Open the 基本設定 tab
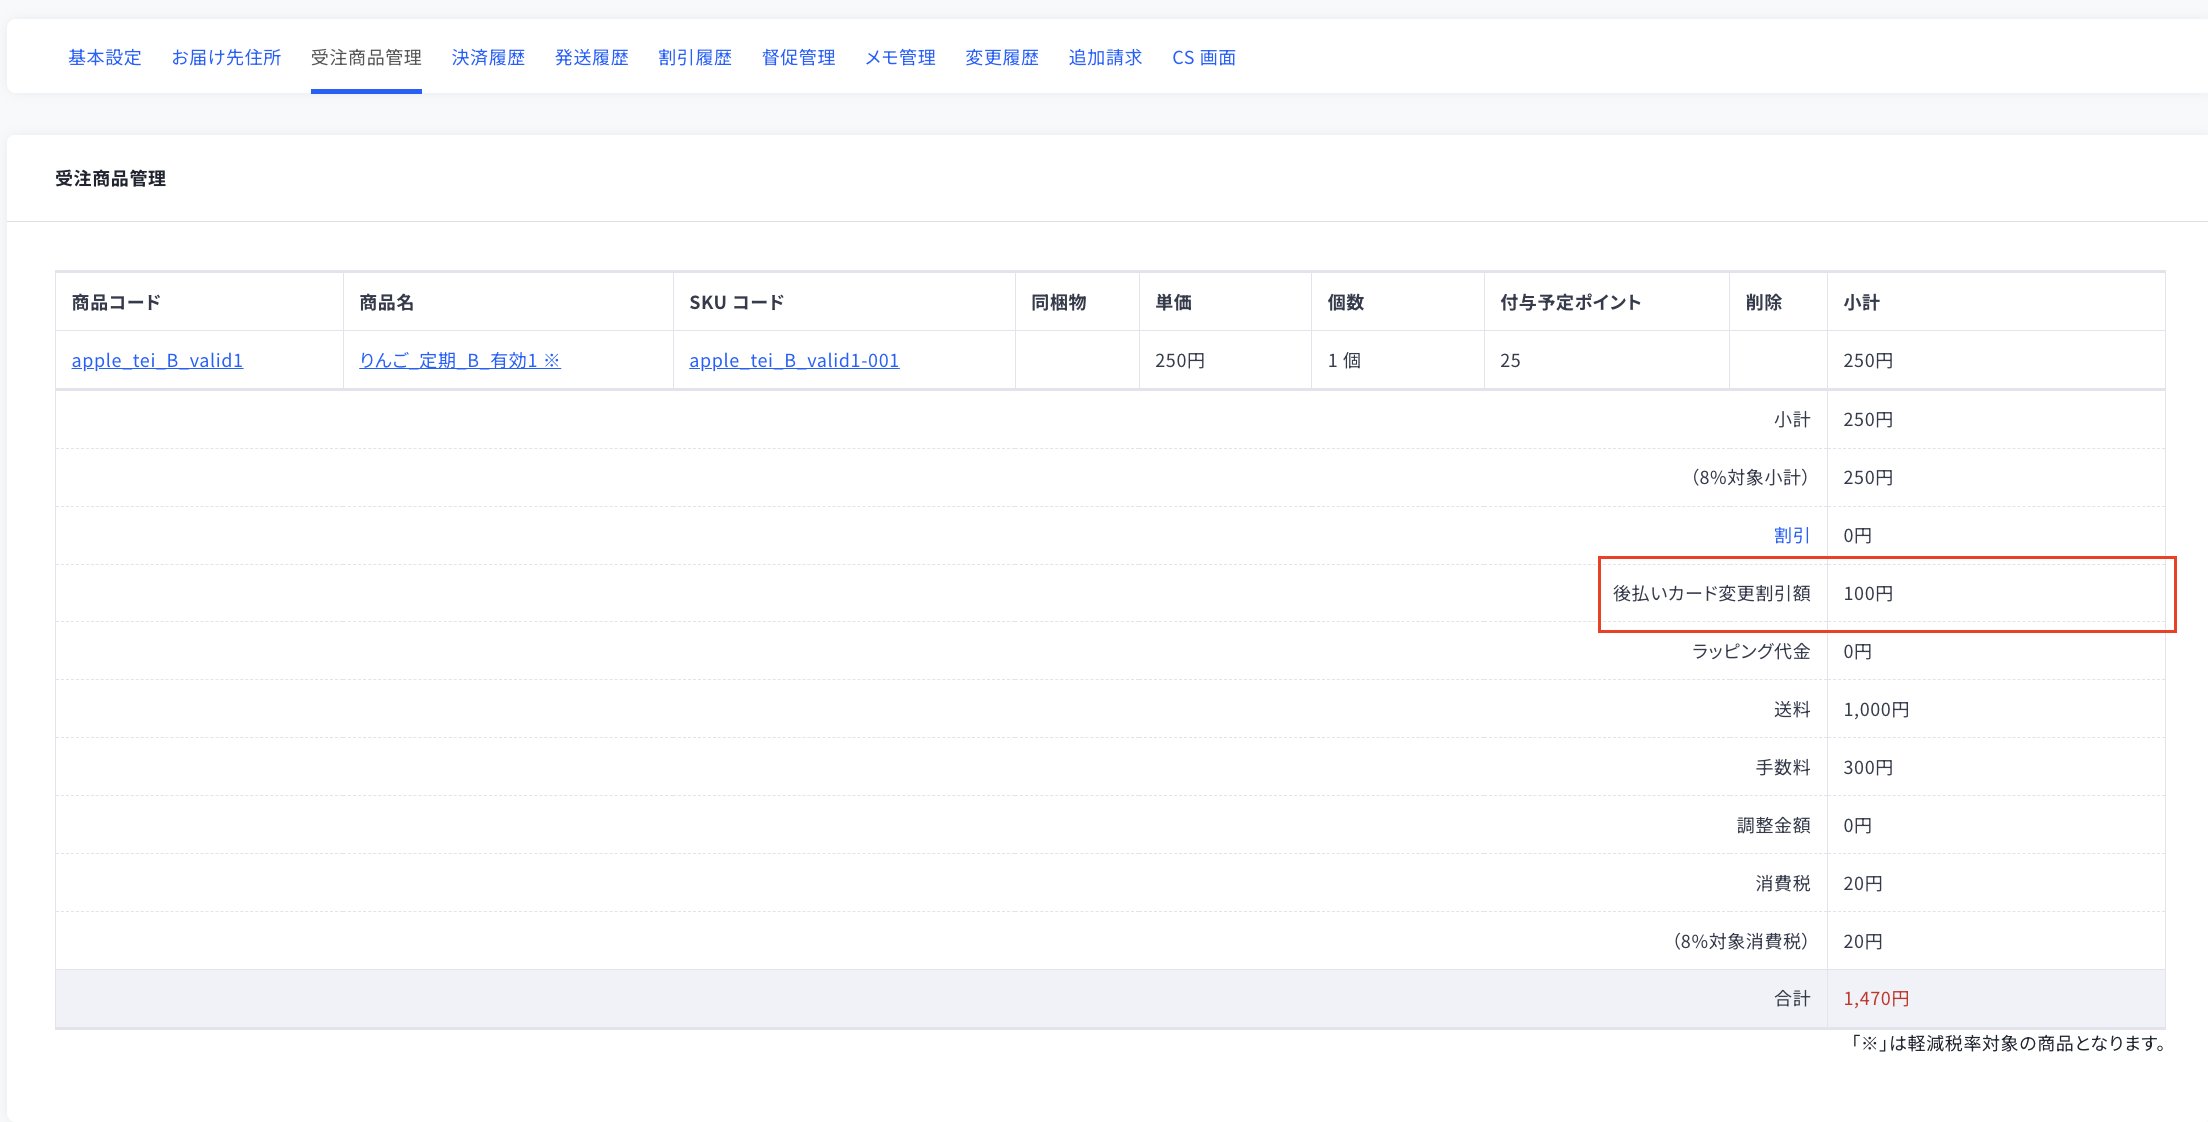 pos(105,58)
